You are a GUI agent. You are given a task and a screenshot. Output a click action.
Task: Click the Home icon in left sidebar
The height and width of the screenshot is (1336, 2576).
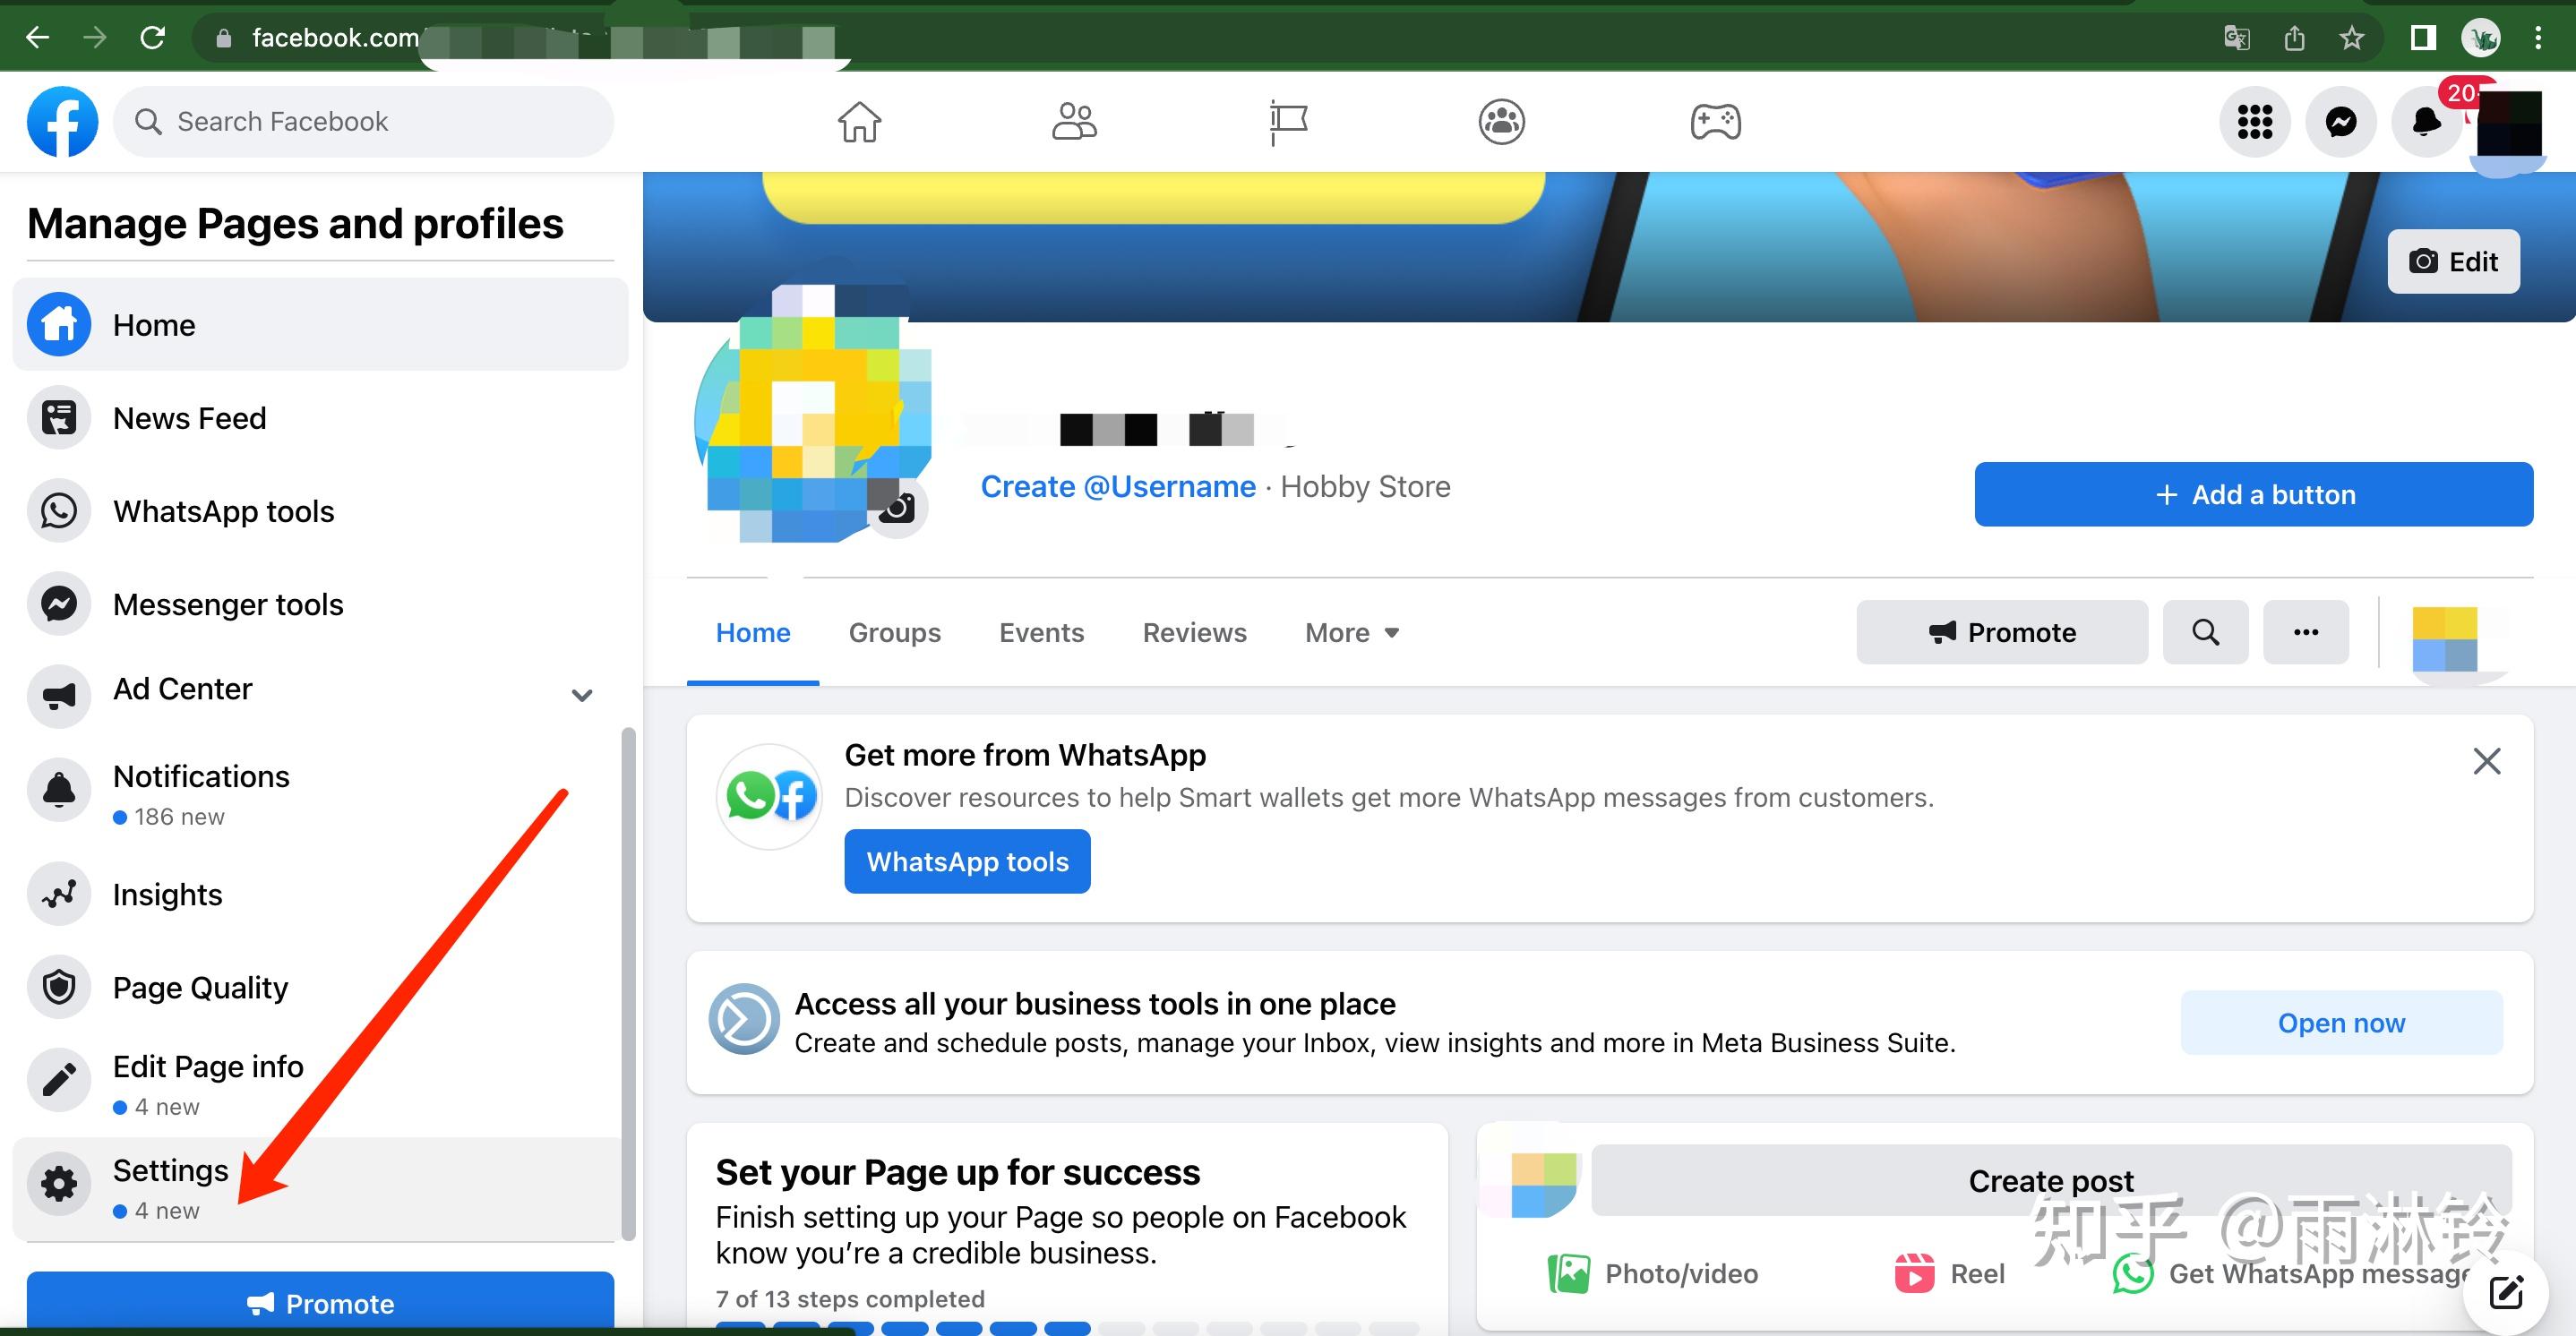coord(60,324)
